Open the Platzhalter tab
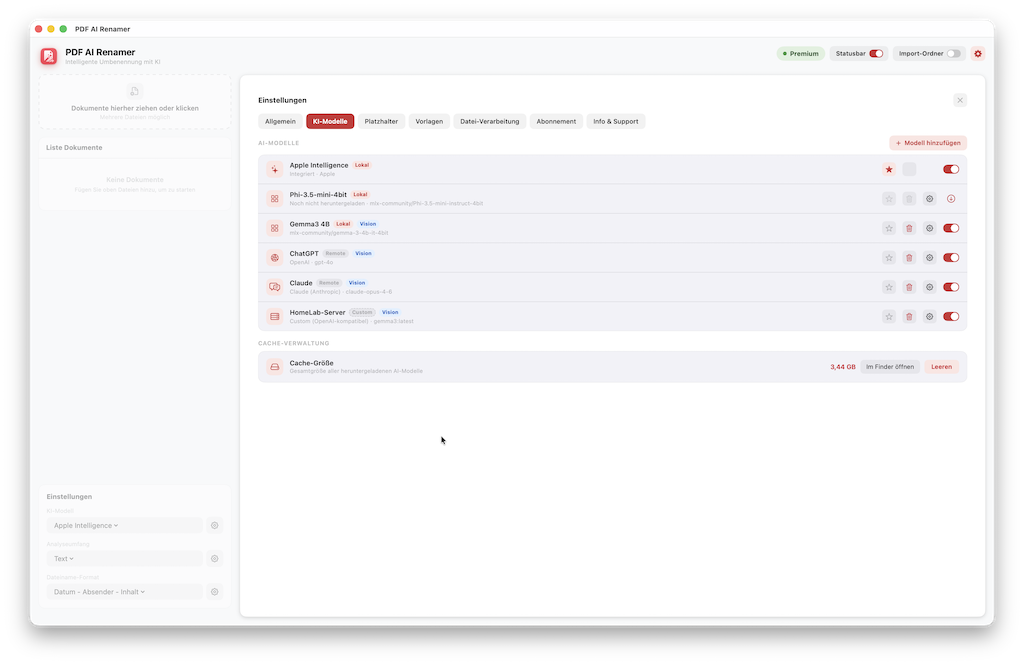Image resolution: width=1024 pixels, height=665 pixels. (381, 122)
